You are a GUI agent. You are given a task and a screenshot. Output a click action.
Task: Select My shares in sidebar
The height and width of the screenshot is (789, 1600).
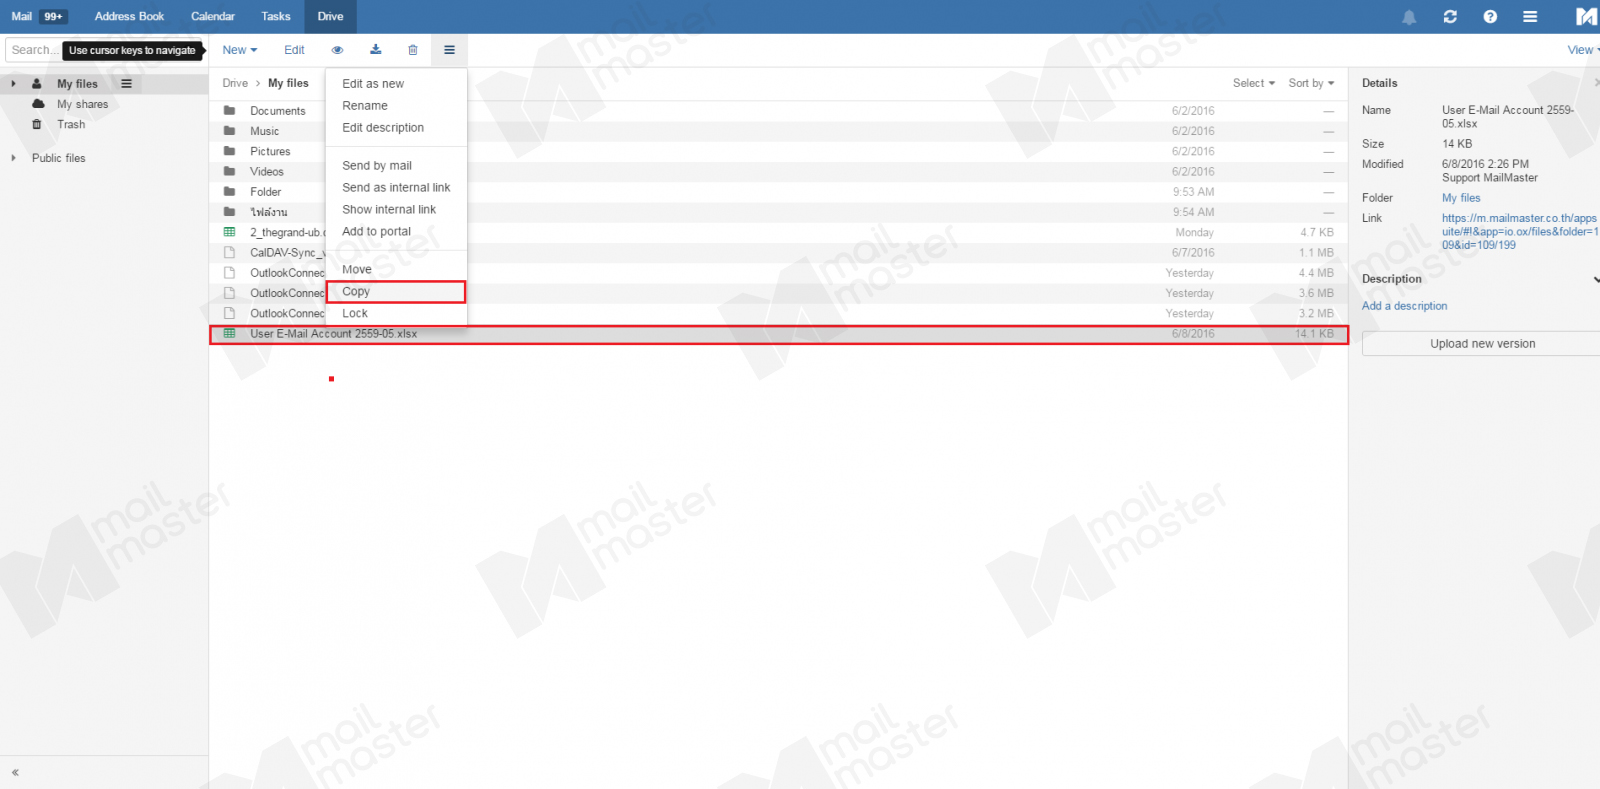[x=82, y=104]
